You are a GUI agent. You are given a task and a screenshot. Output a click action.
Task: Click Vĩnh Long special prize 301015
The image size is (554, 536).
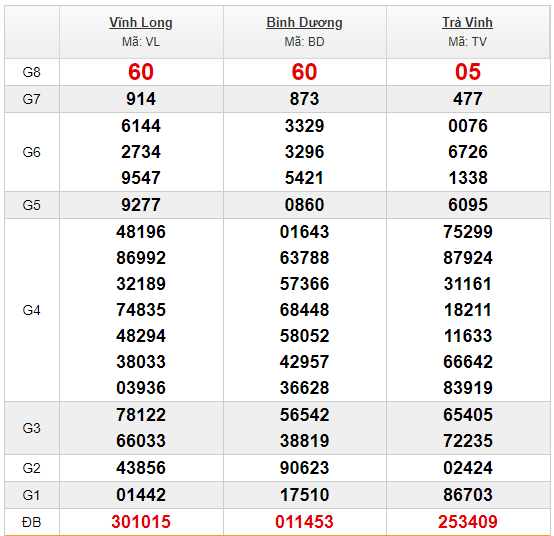(x=141, y=522)
